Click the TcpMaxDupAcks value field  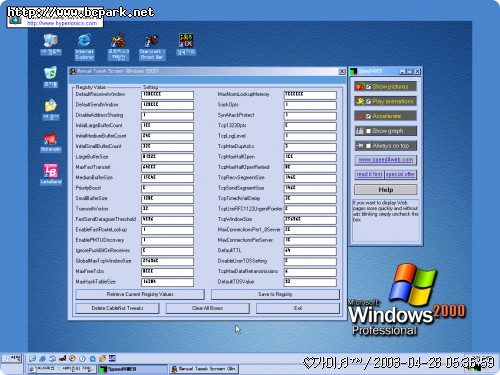point(310,147)
